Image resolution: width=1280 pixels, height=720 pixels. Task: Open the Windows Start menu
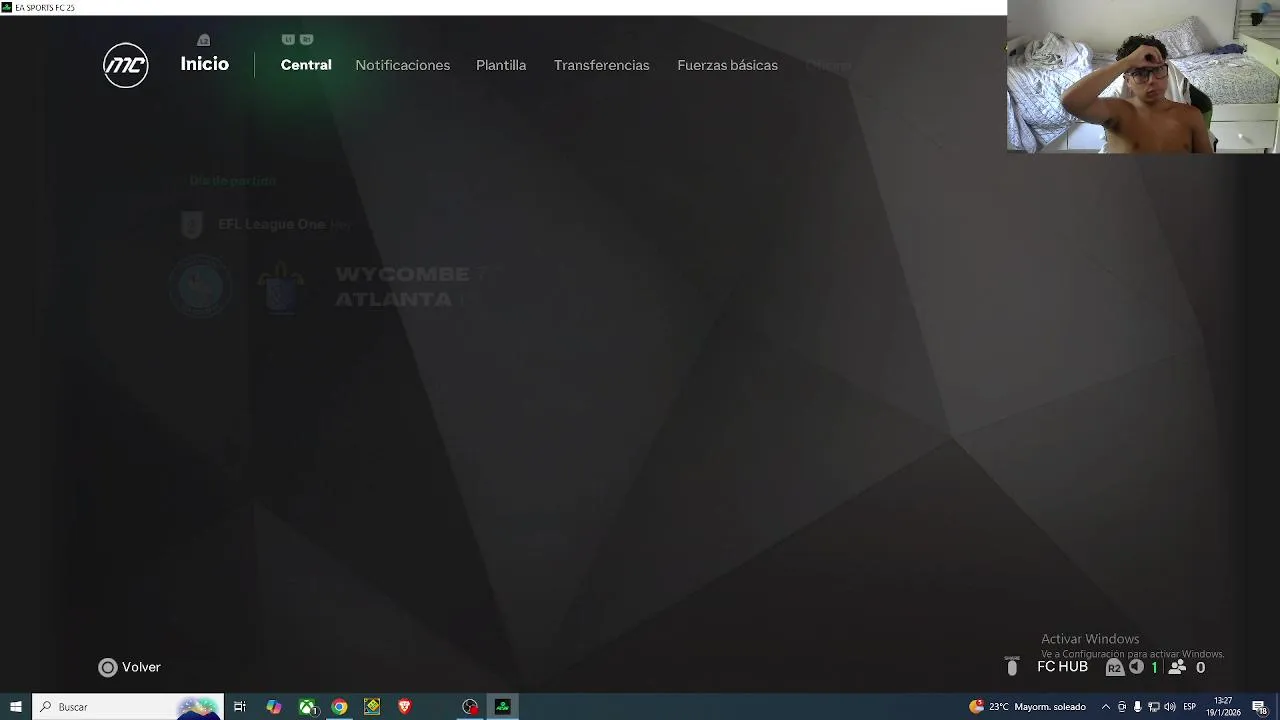[16, 707]
